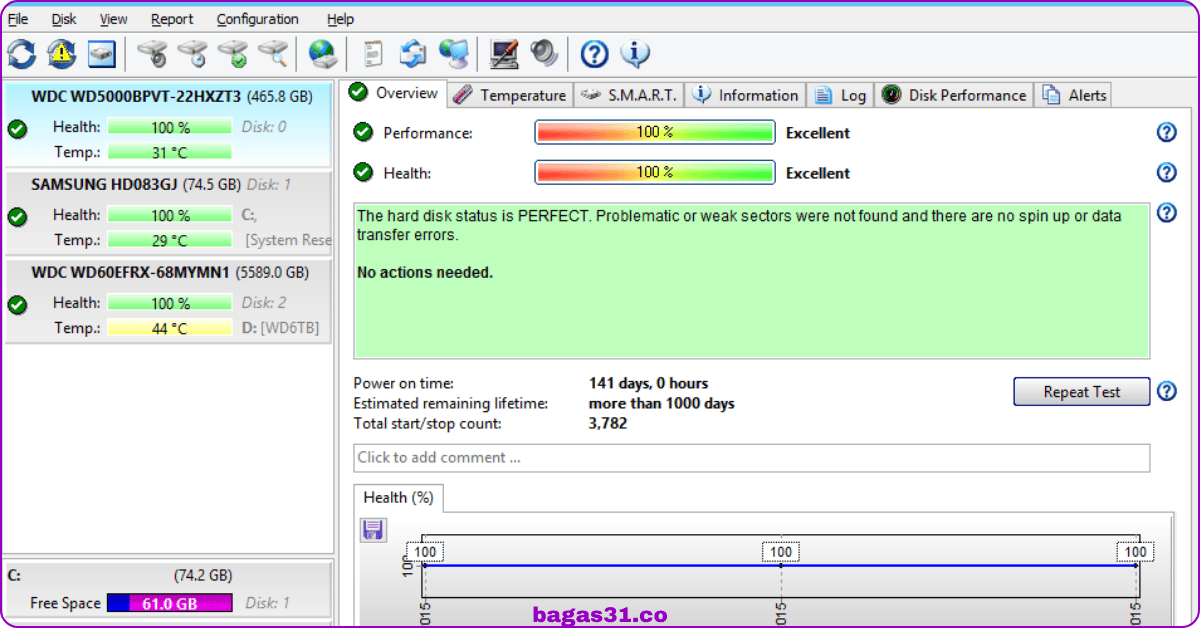Switch to the Temperature tab
The height and width of the screenshot is (628, 1200).
tap(509, 95)
